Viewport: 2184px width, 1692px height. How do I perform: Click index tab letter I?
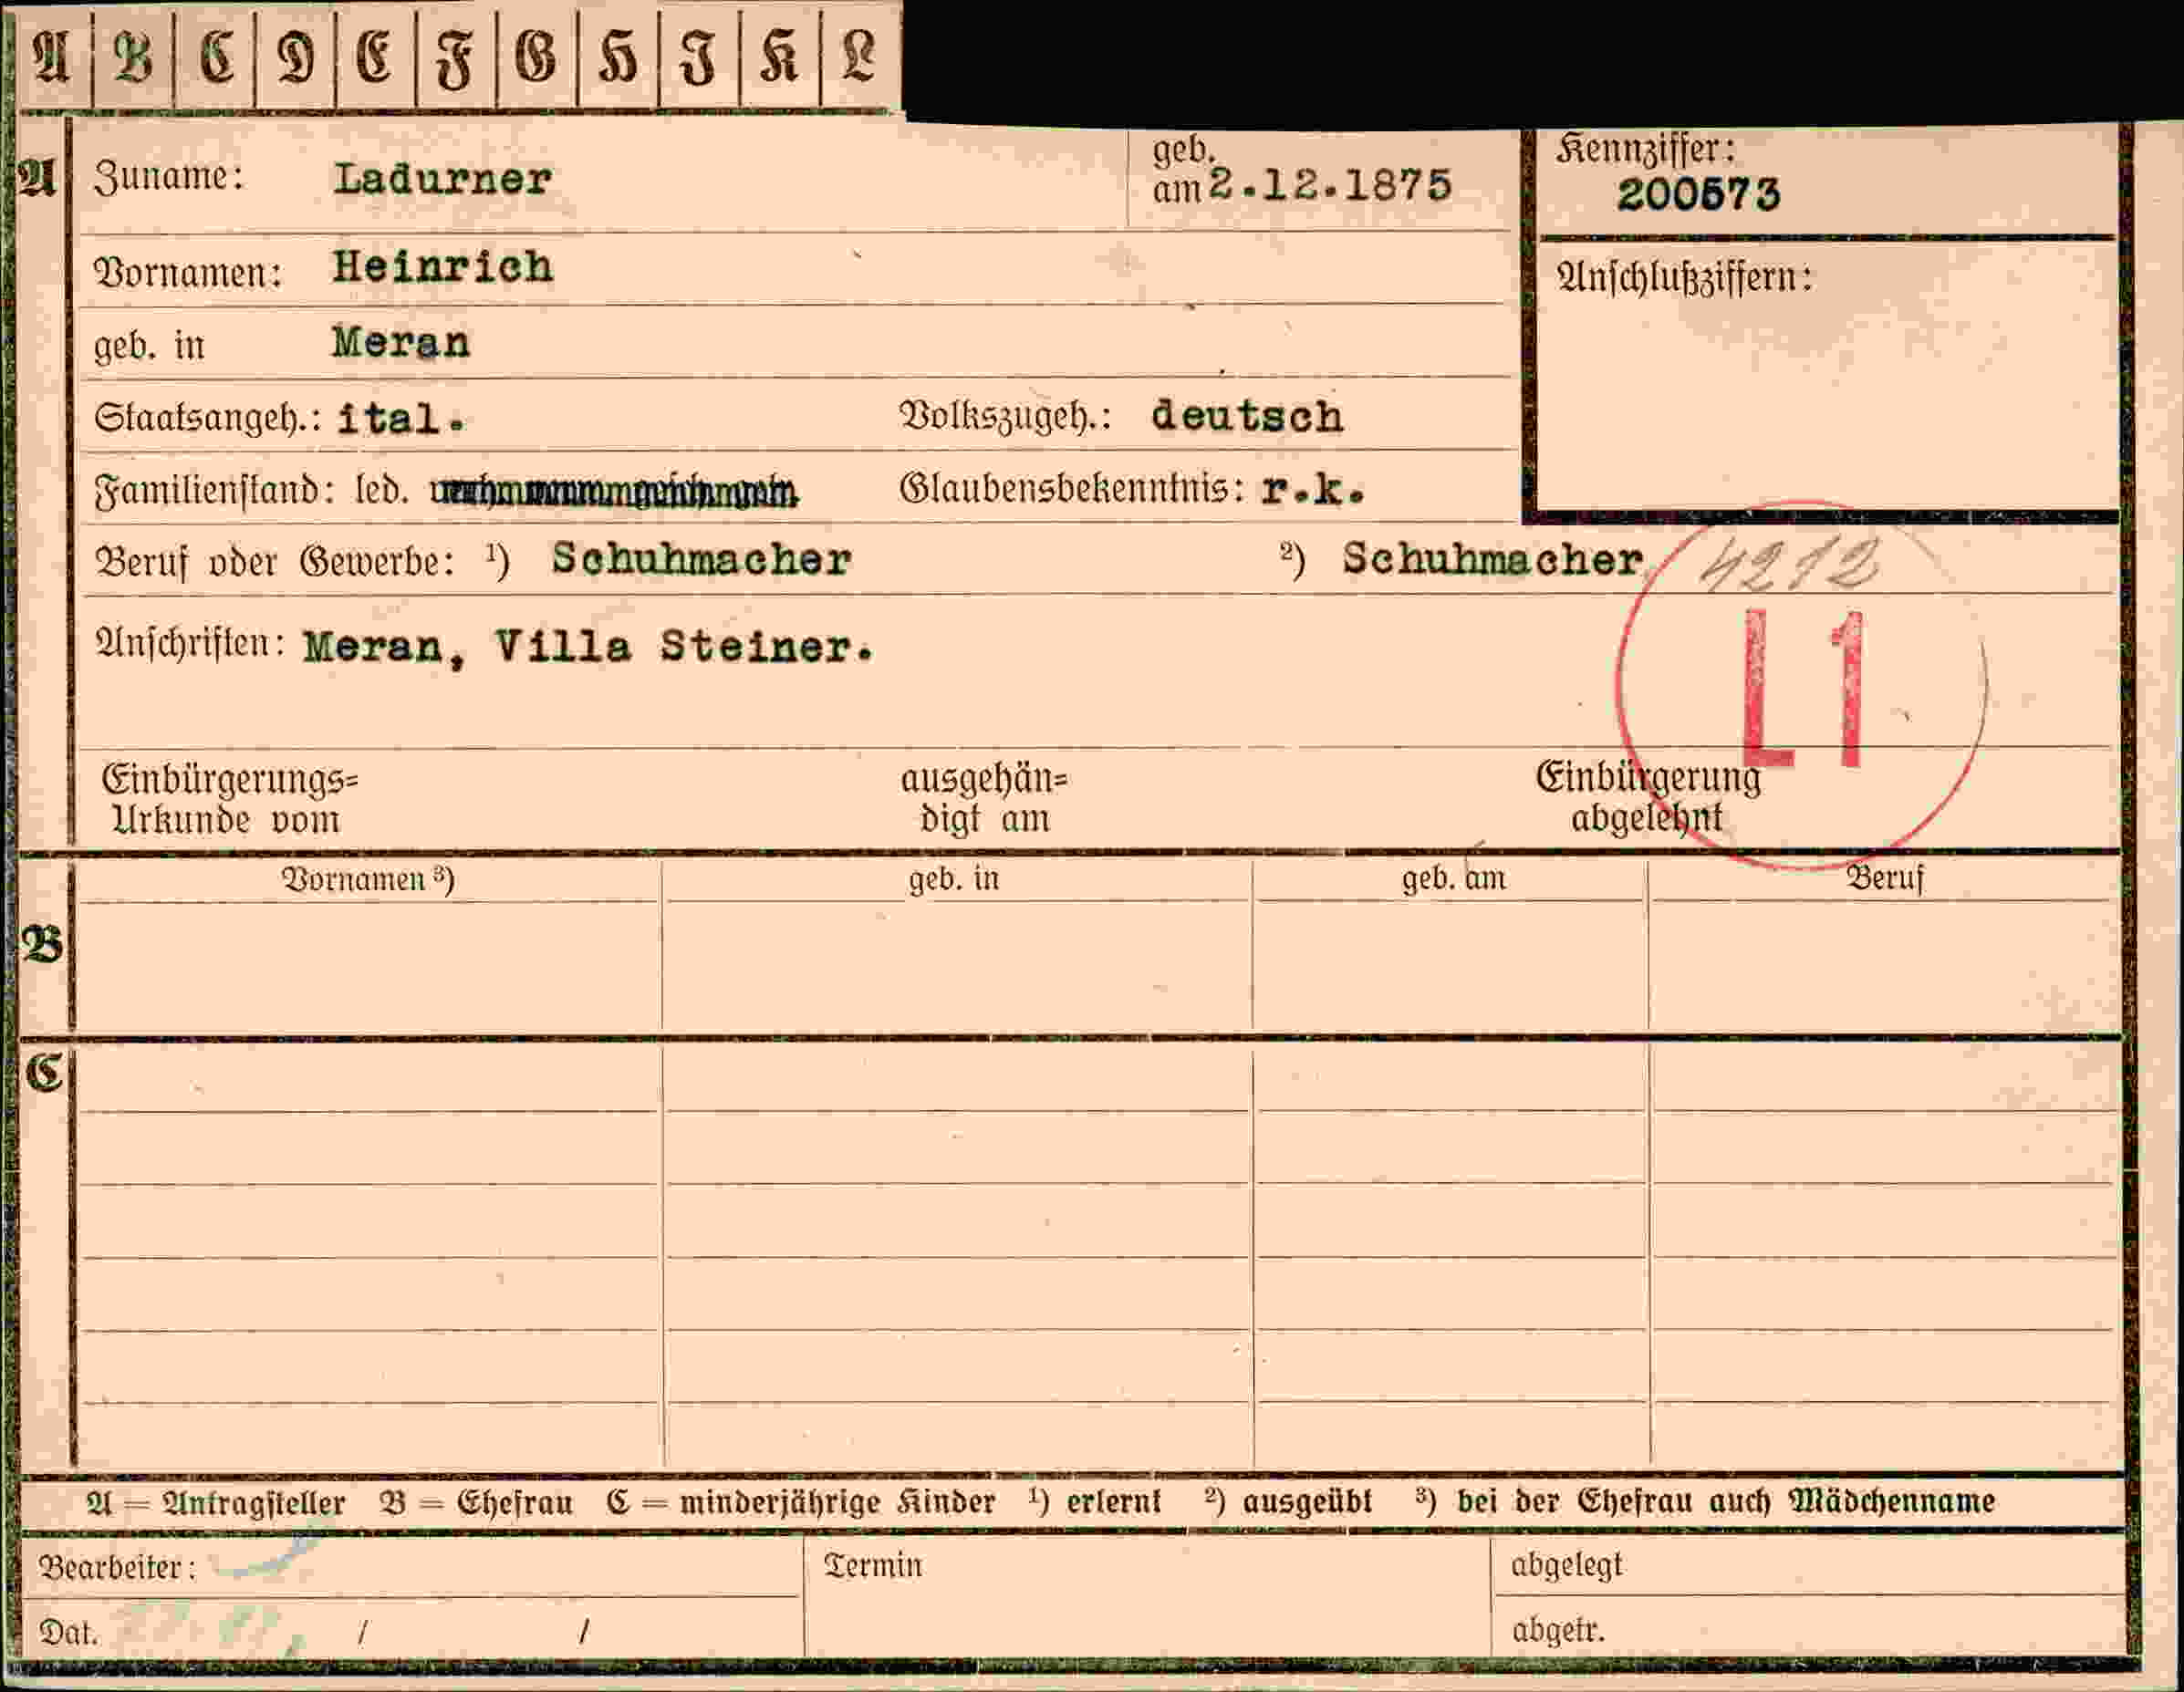pyautogui.click(x=699, y=56)
